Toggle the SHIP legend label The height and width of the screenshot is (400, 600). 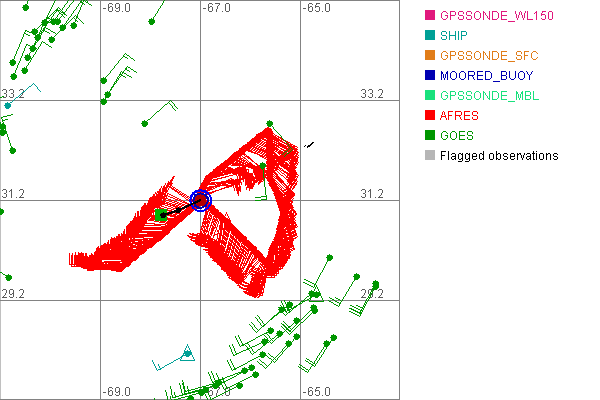point(461,36)
